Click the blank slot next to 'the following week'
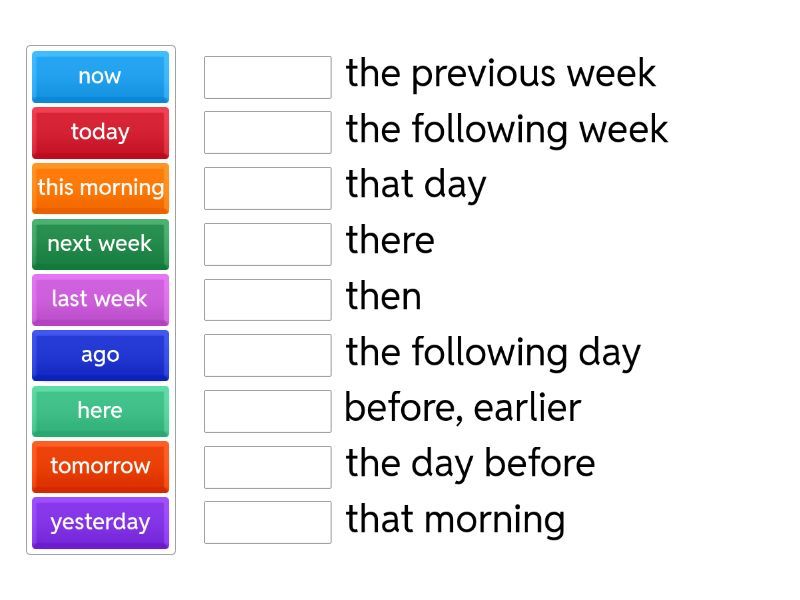 267,132
